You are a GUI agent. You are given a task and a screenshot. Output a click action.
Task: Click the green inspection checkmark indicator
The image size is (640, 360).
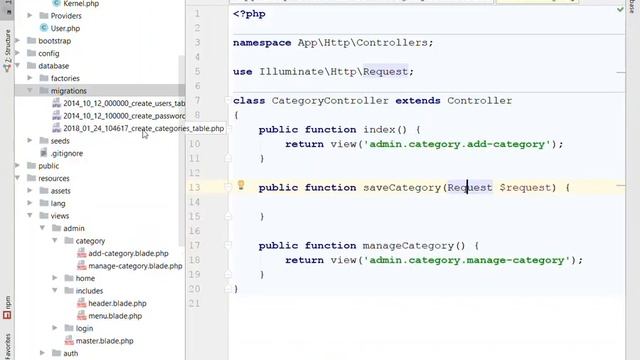coord(620,9)
